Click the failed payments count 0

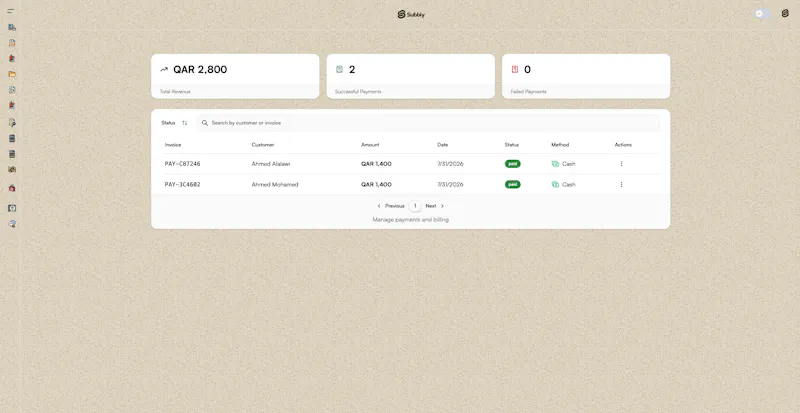point(528,69)
